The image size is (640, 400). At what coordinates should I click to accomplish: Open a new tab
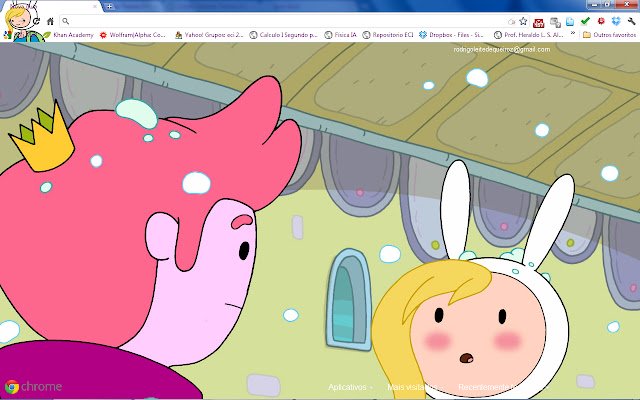109,6
